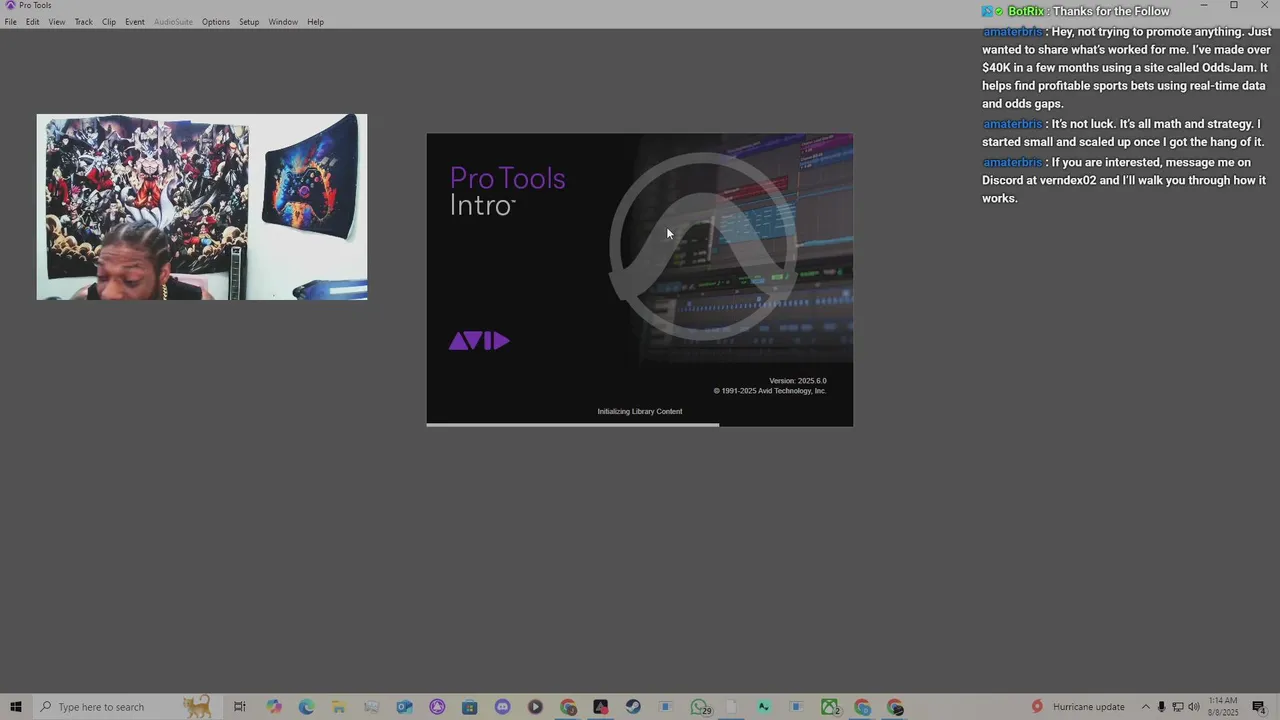Click the Version 2025.6.0 text
The height and width of the screenshot is (720, 1280).
tap(798, 381)
